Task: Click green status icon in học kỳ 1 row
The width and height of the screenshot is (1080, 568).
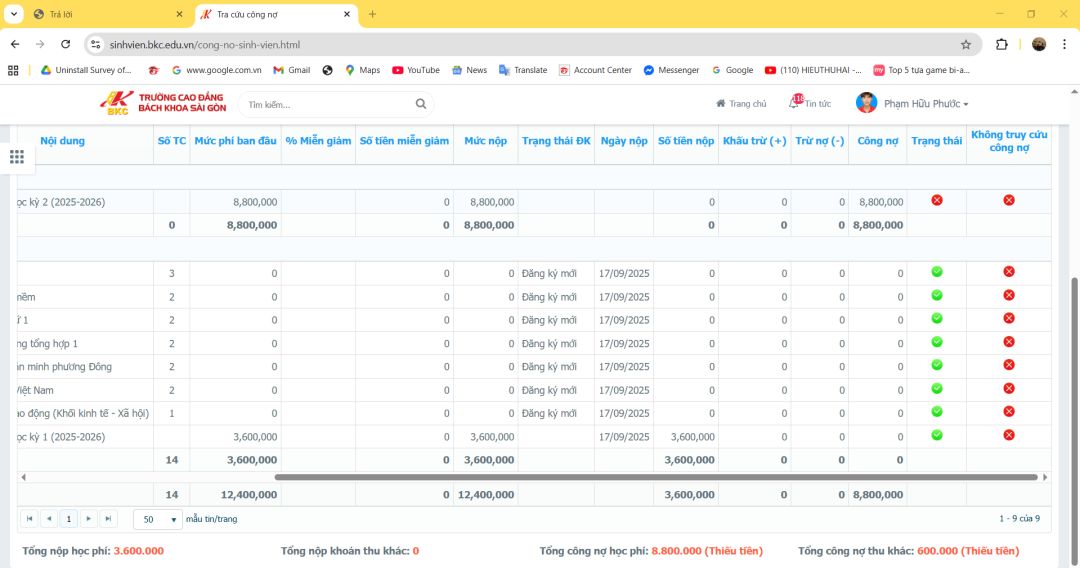Action: point(937,435)
